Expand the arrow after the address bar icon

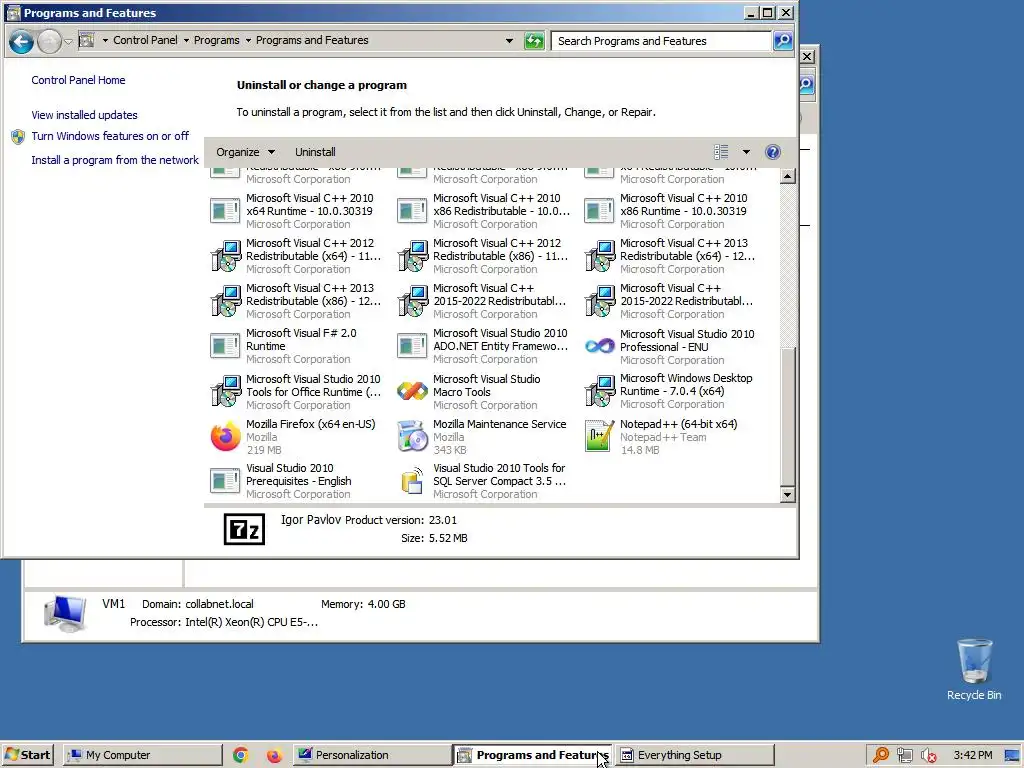click(105, 40)
